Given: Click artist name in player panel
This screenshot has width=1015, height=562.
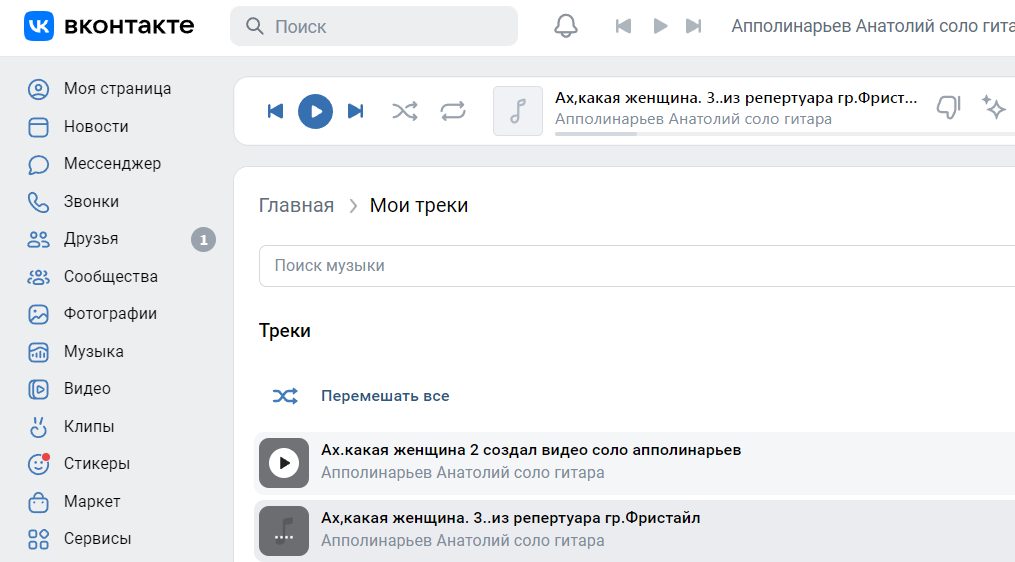Looking at the screenshot, I should [x=693, y=119].
